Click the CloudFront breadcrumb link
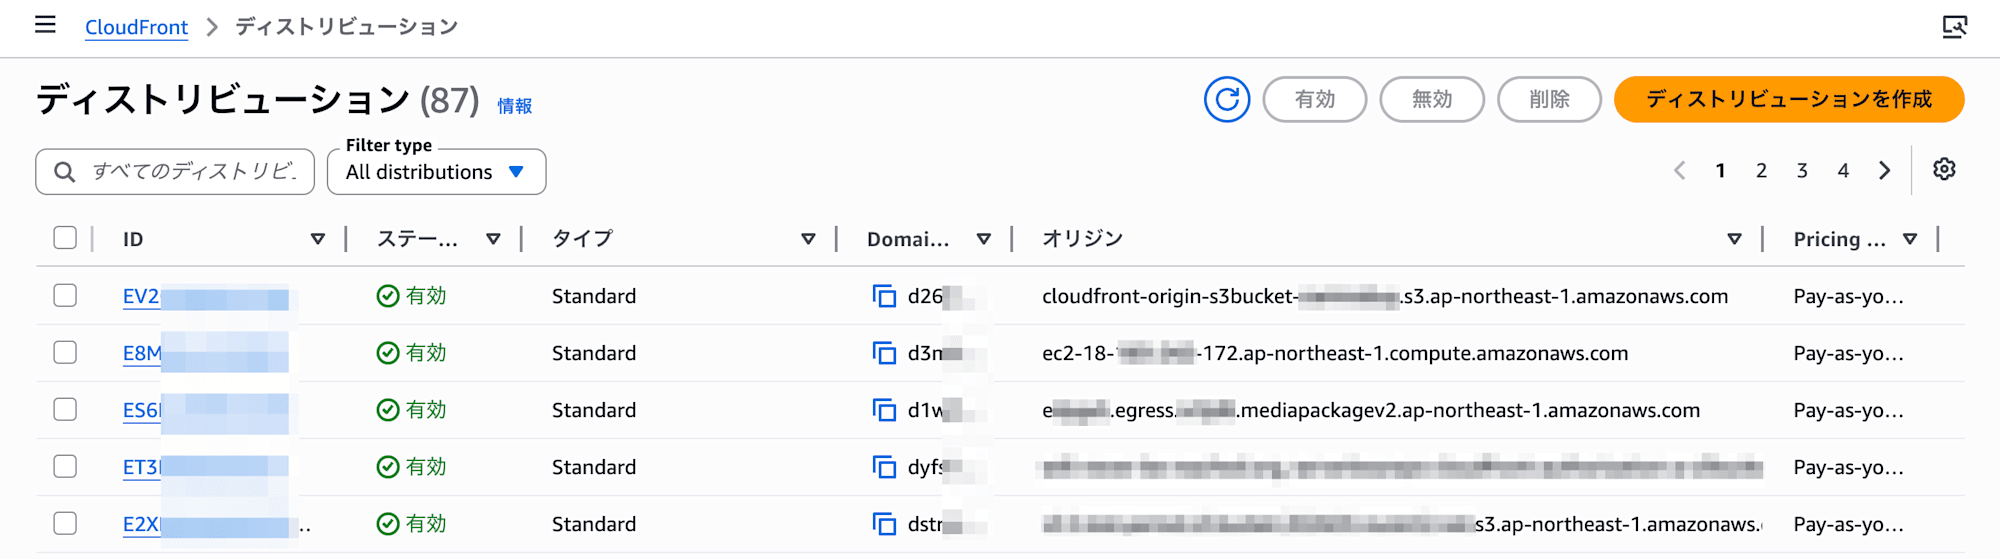Viewport: 2000px width, 559px height. coord(136,27)
